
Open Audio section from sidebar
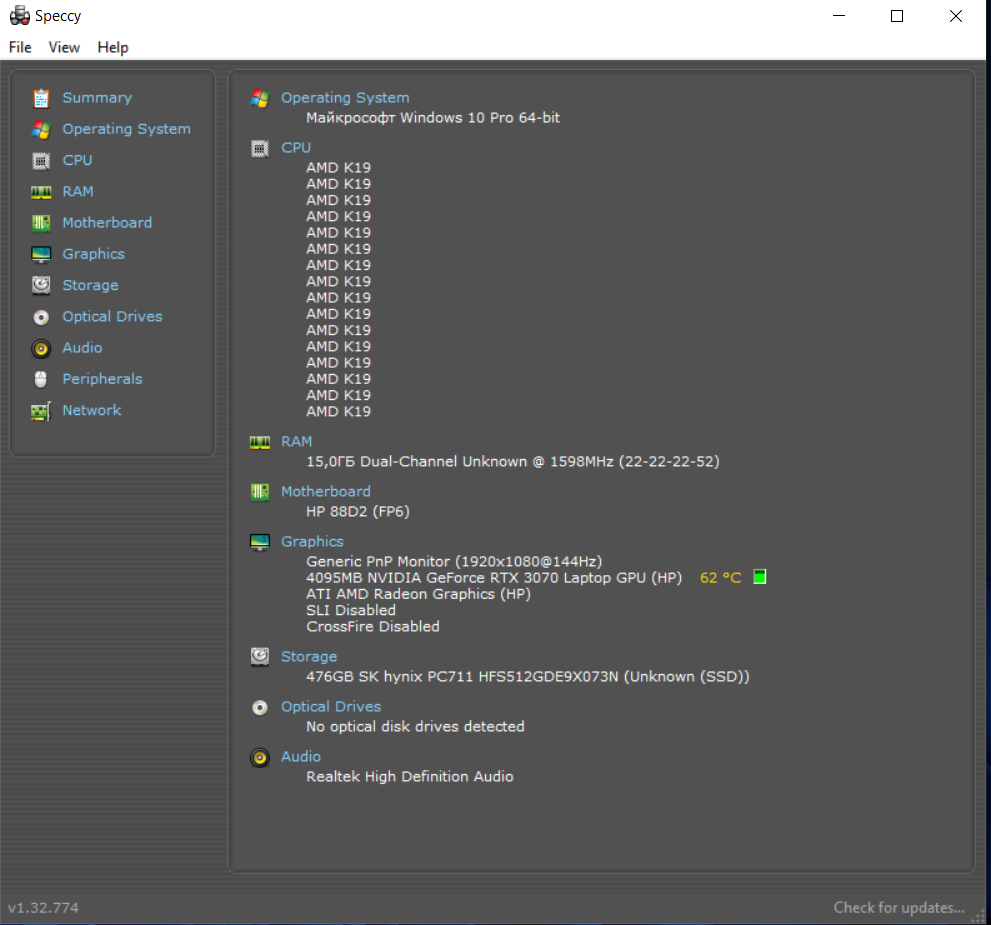pos(82,348)
